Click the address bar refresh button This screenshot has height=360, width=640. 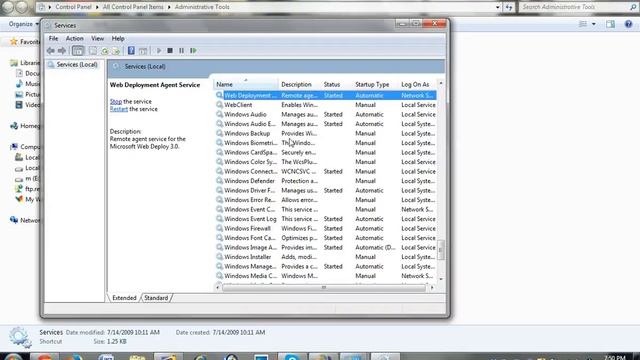click(x=509, y=7)
